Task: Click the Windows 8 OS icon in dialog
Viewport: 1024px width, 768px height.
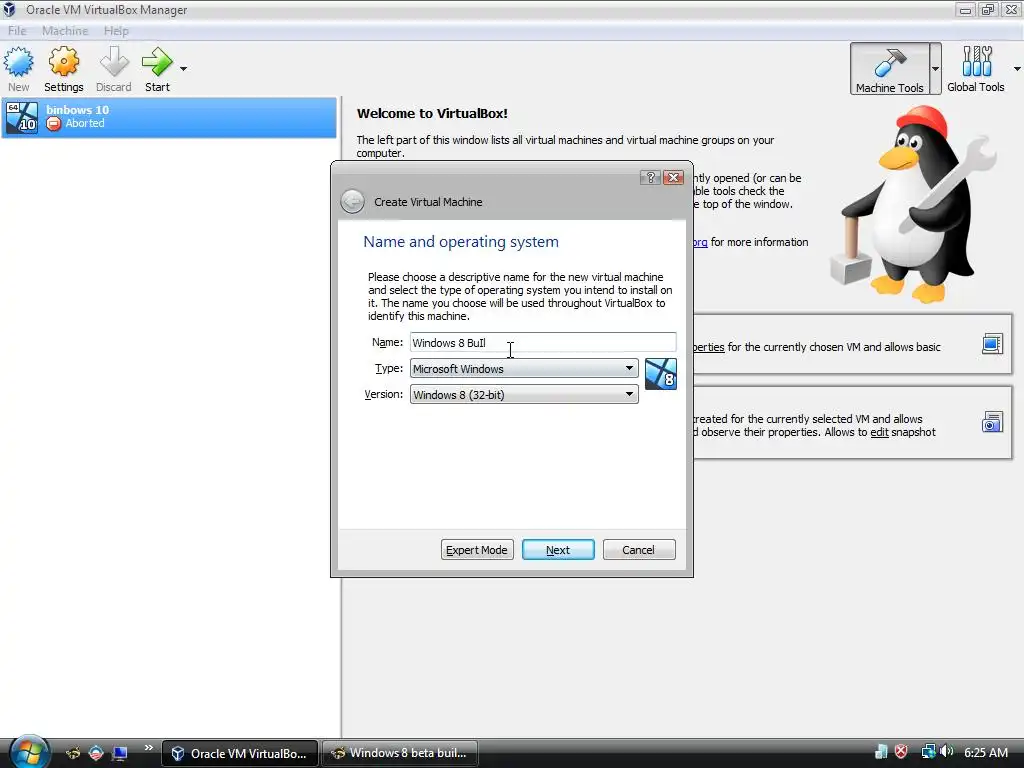Action: (x=660, y=374)
